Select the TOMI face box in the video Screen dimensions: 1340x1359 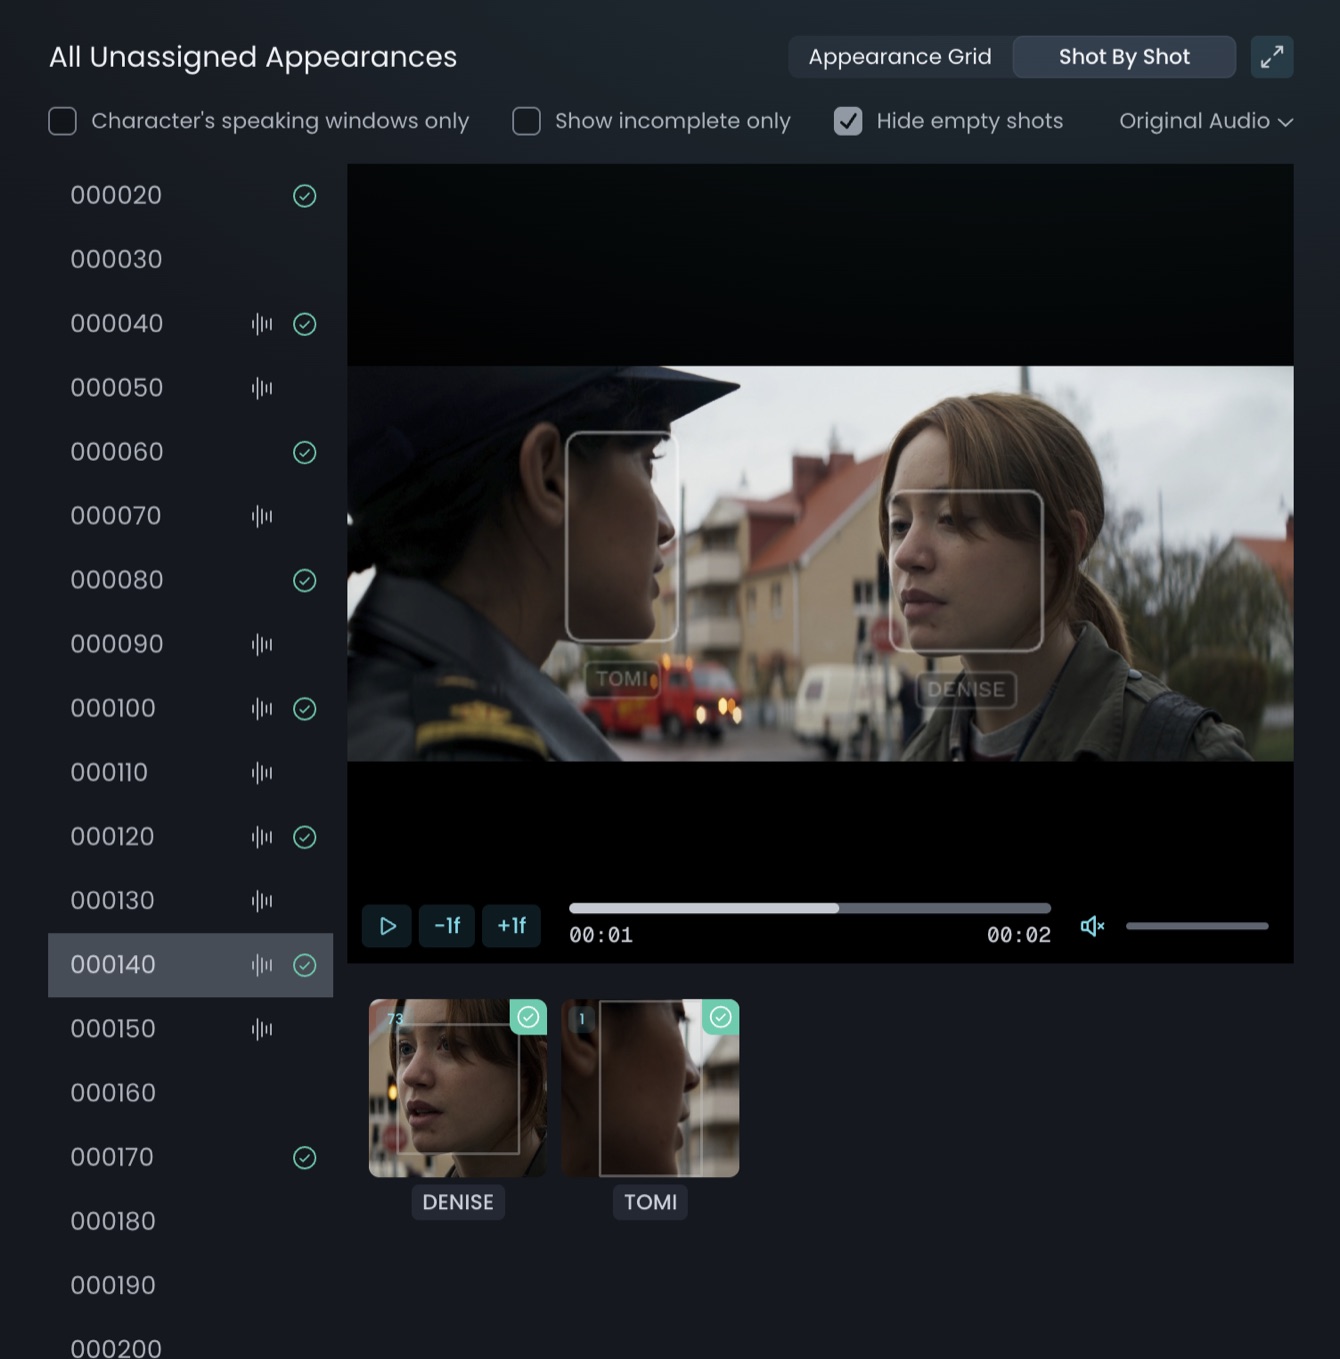[622, 536]
